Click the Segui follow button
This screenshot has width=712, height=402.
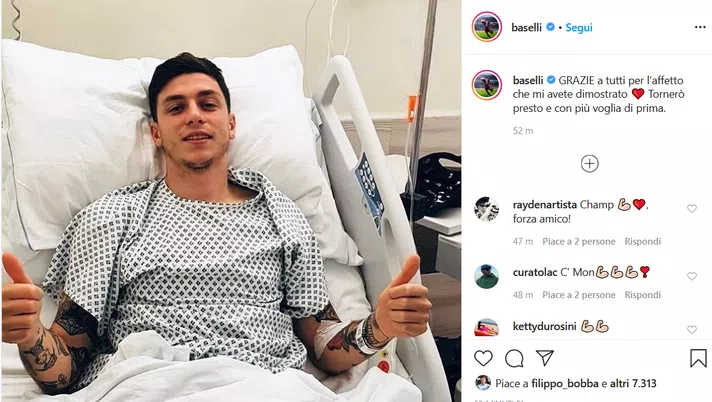click(x=578, y=27)
